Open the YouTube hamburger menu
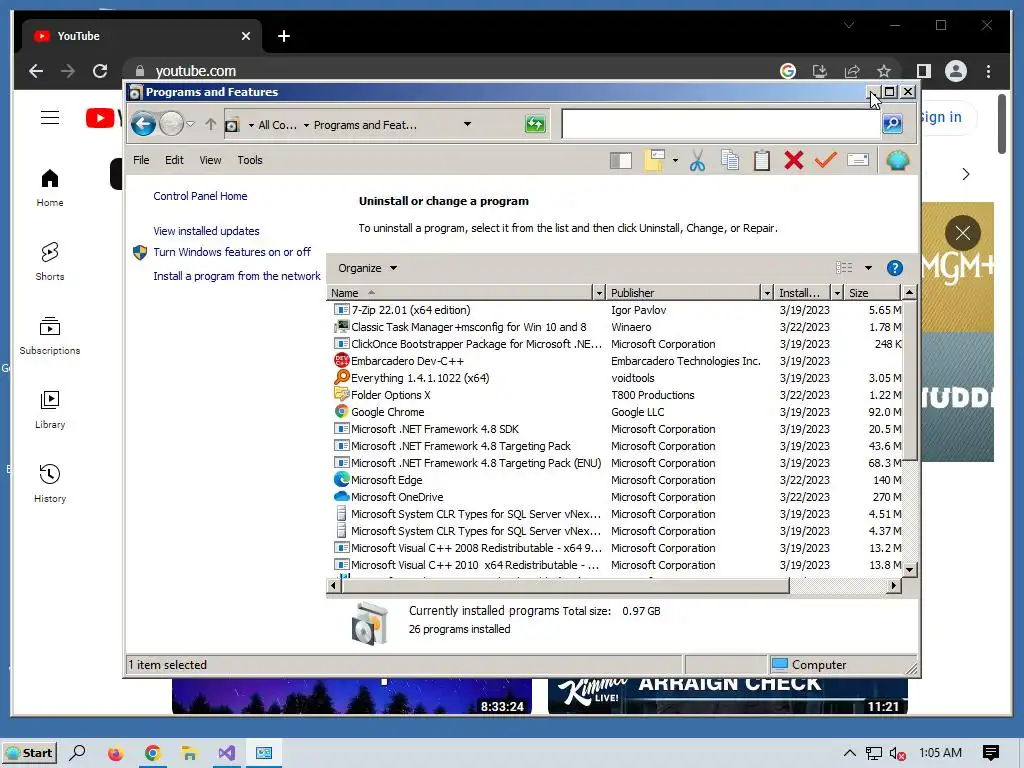This screenshot has width=1024, height=768. [x=50, y=118]
